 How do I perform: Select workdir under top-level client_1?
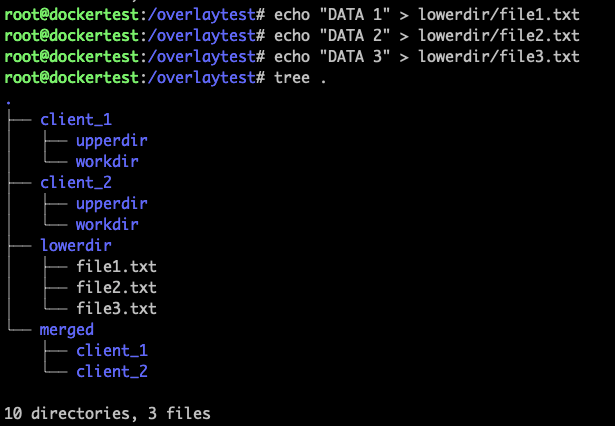pos(106,162)
